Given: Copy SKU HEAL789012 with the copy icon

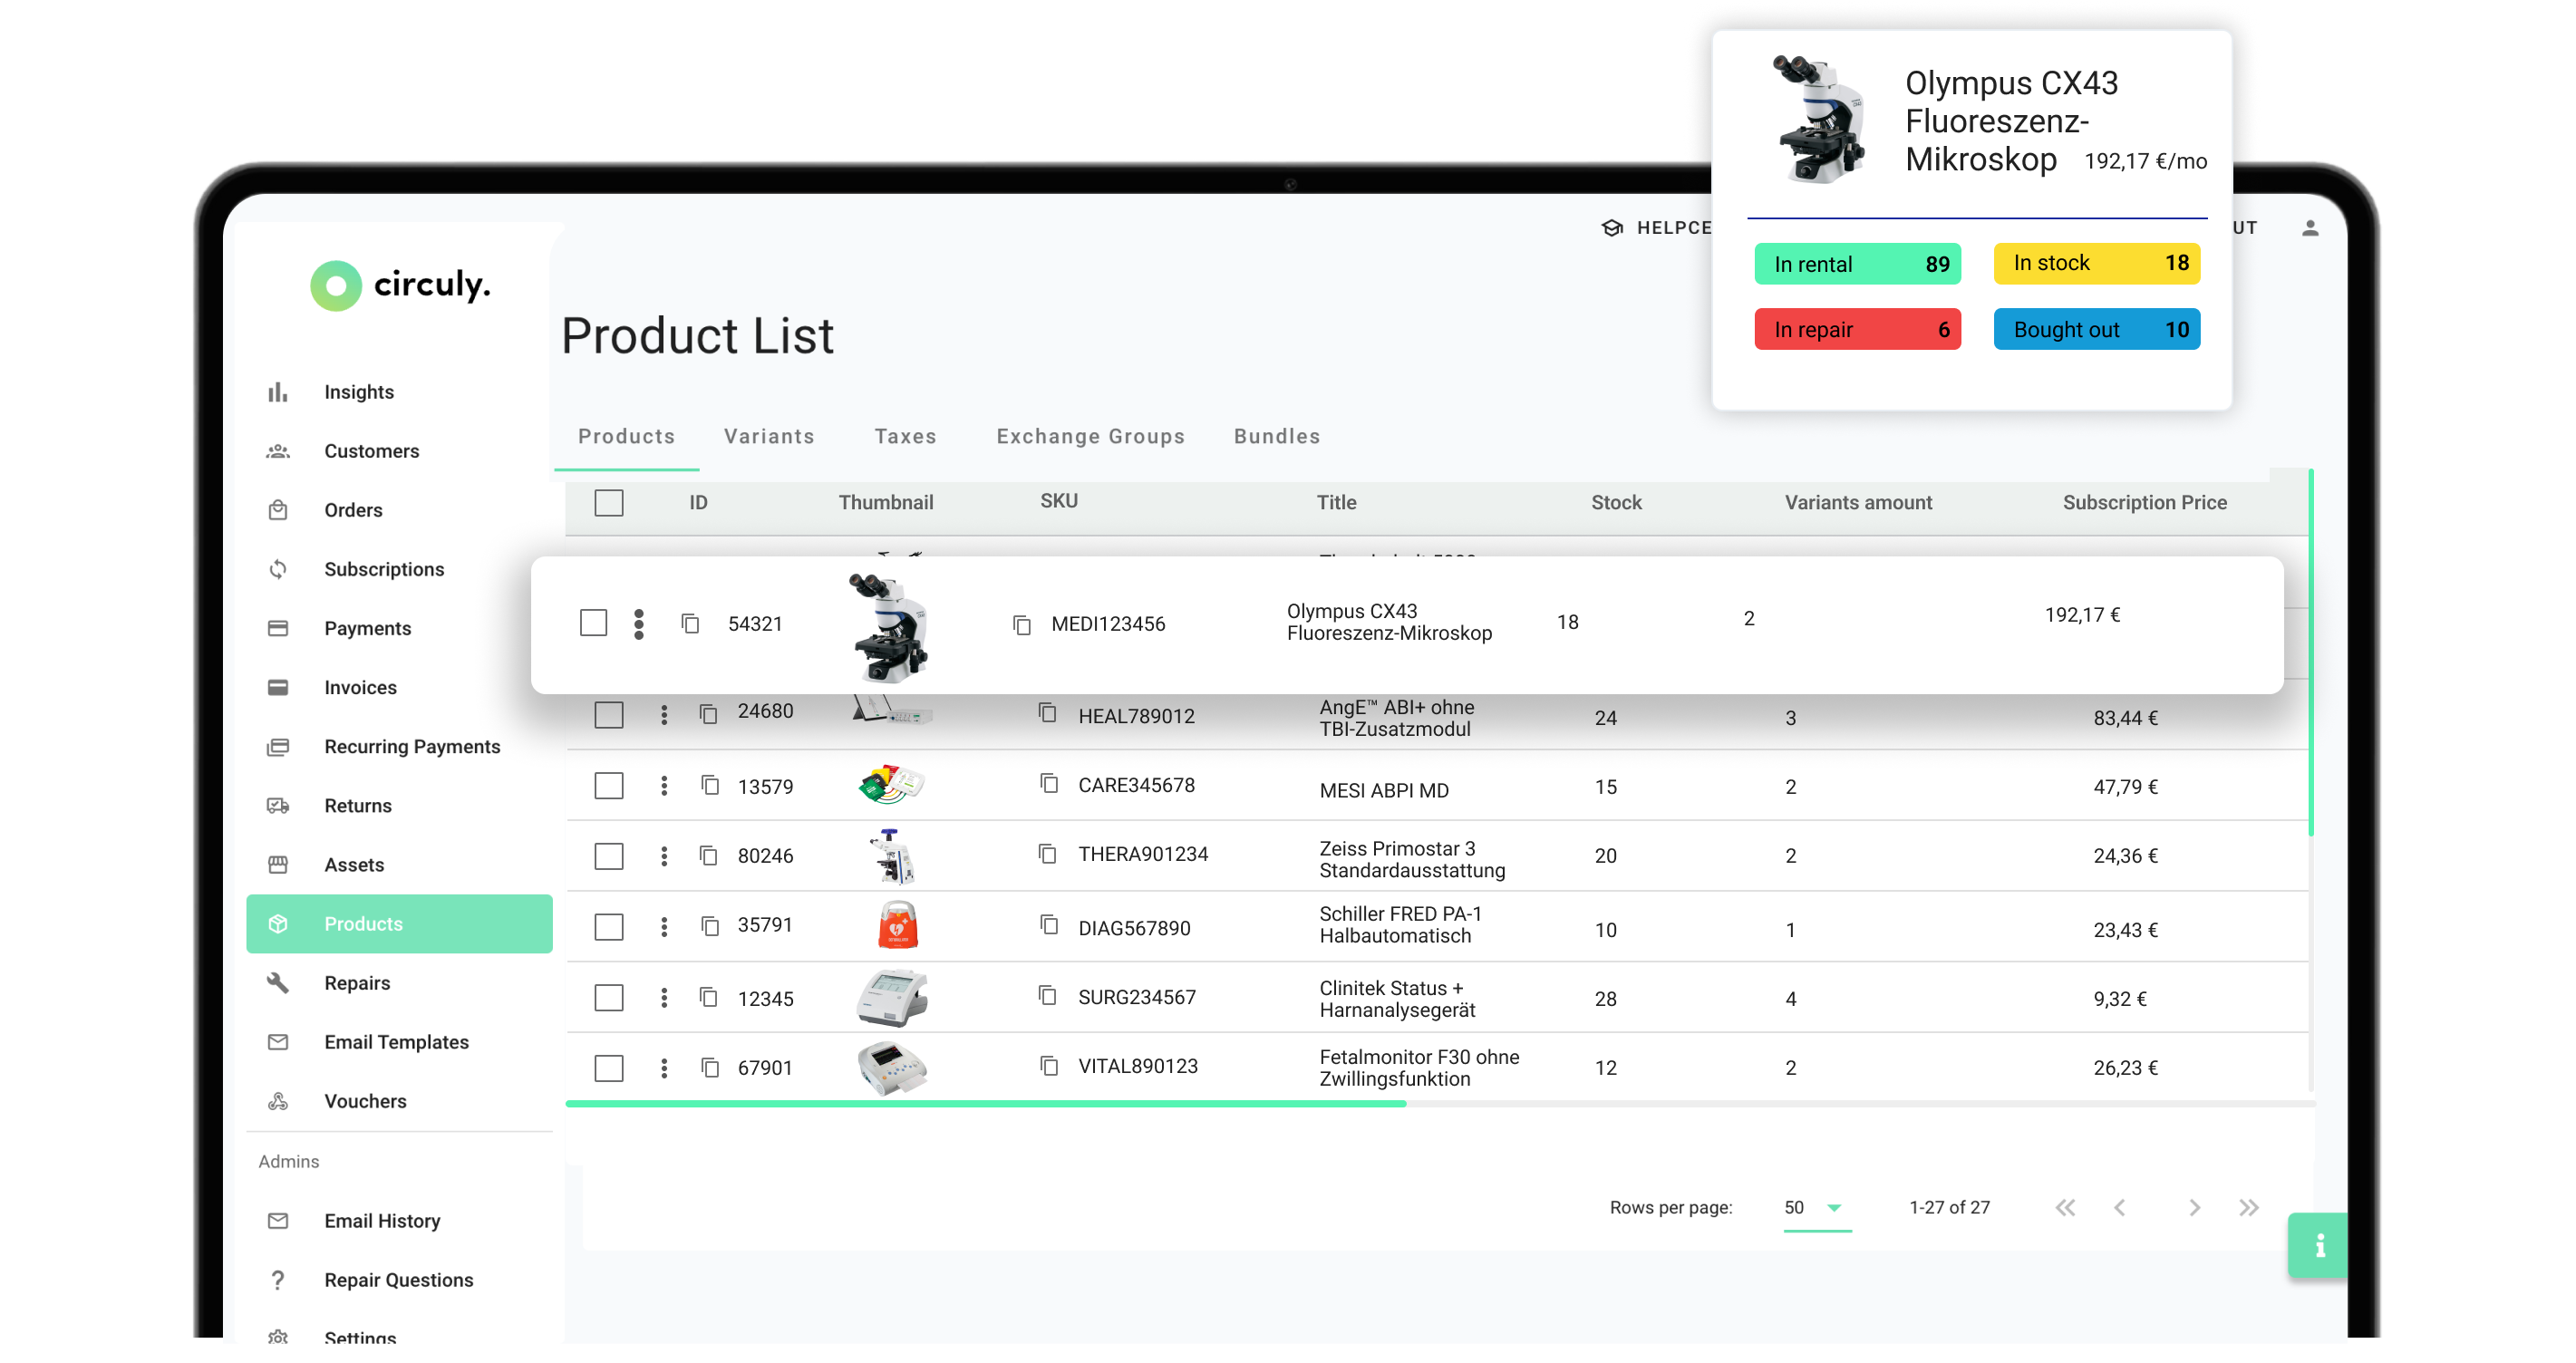Looking at the screenshot, I should tap(1047, 712).
